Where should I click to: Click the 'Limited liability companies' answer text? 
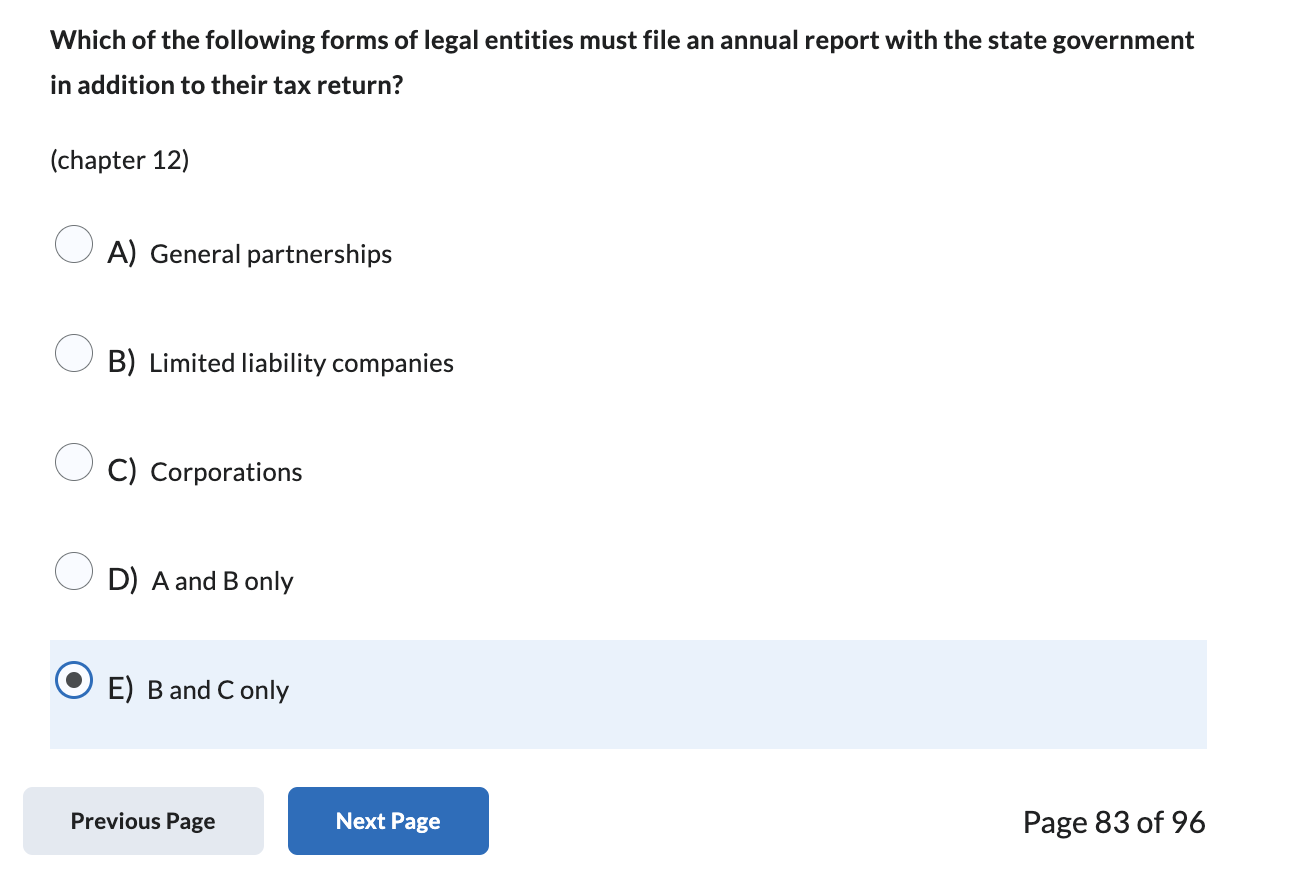(301, 364)
